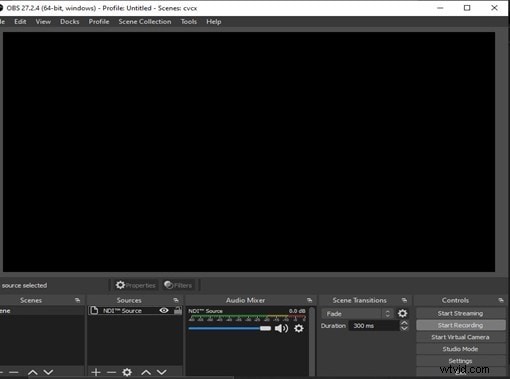
Task: Click the black preview canvas
Action: pos(249,152)
